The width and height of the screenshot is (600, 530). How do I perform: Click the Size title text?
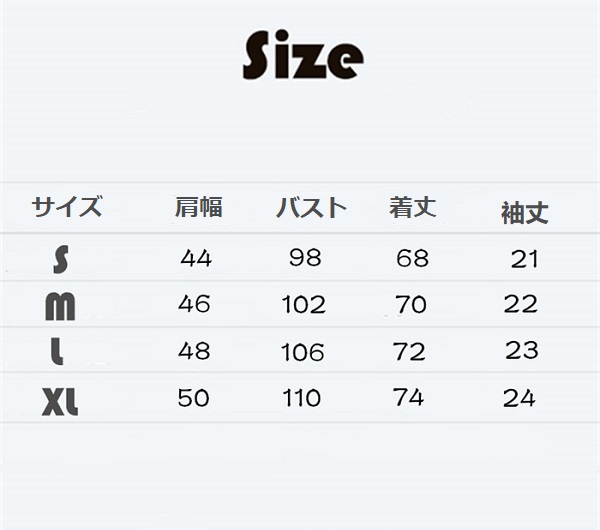303,55
